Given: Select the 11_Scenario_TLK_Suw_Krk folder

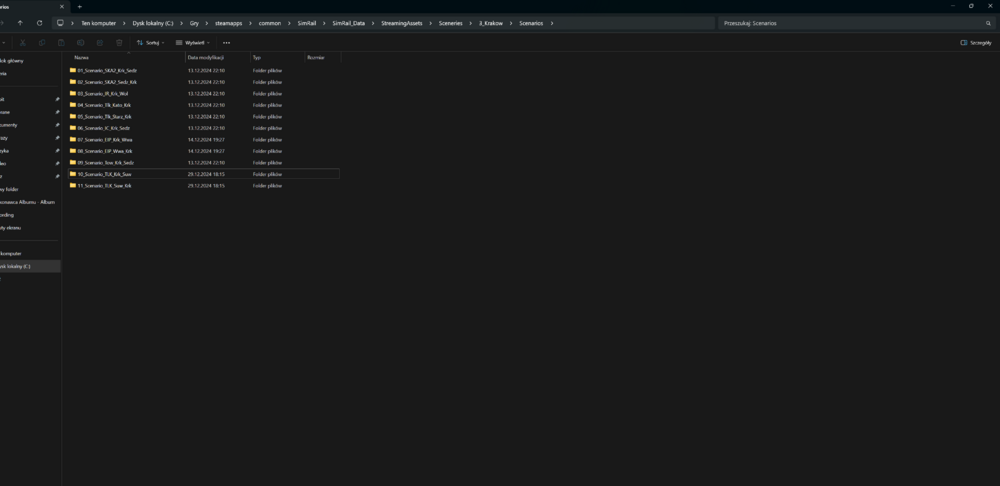Looking at the screenshot, I should coord(104,186).
